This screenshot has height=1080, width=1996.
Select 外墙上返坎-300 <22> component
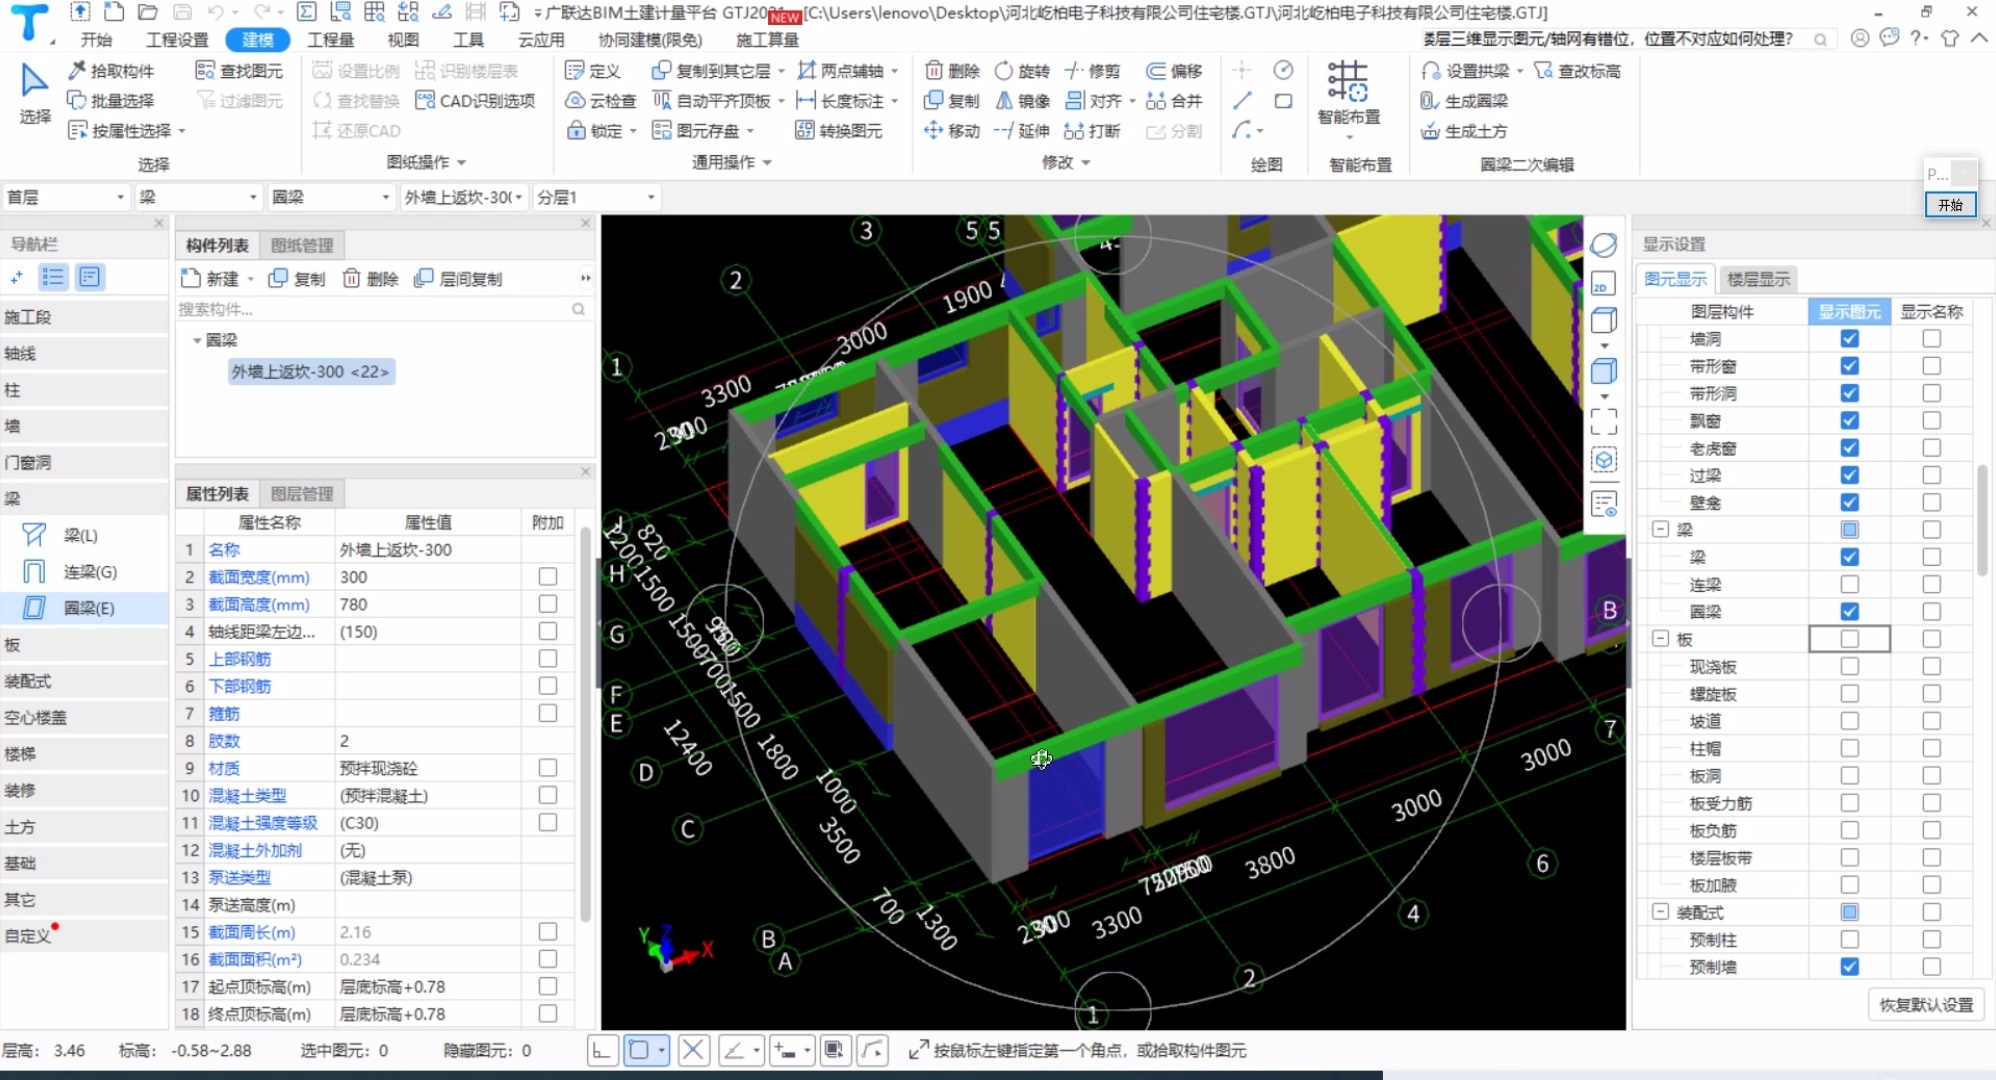pyautogui.click(x=310, y=371)
